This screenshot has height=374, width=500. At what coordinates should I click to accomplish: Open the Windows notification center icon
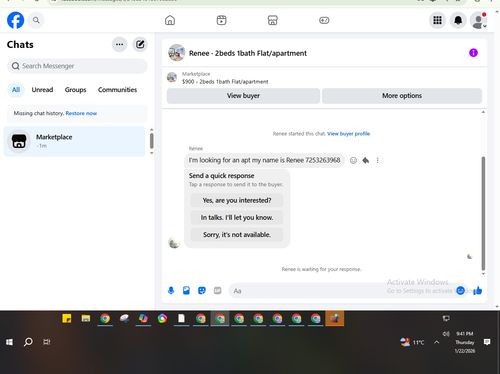click(487, 342)
